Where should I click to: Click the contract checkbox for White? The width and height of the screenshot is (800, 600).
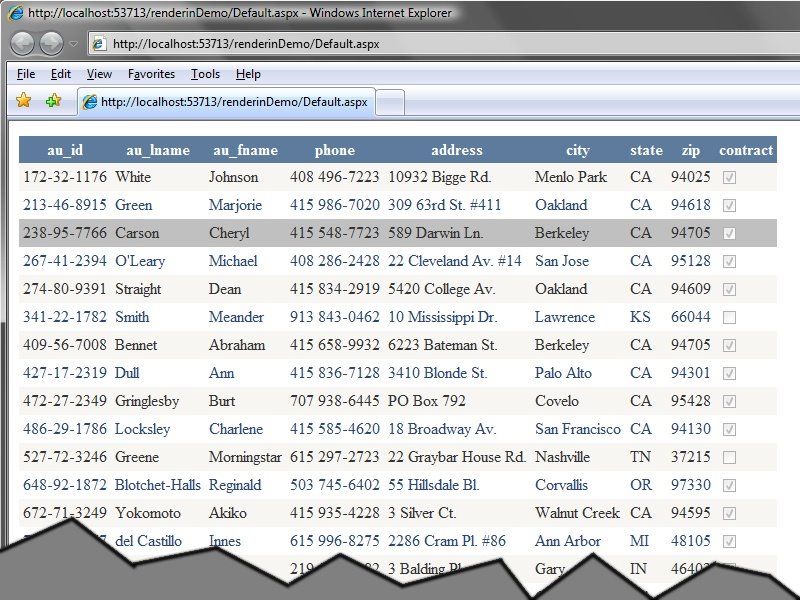pyautogui.click(x=730, y=178)
